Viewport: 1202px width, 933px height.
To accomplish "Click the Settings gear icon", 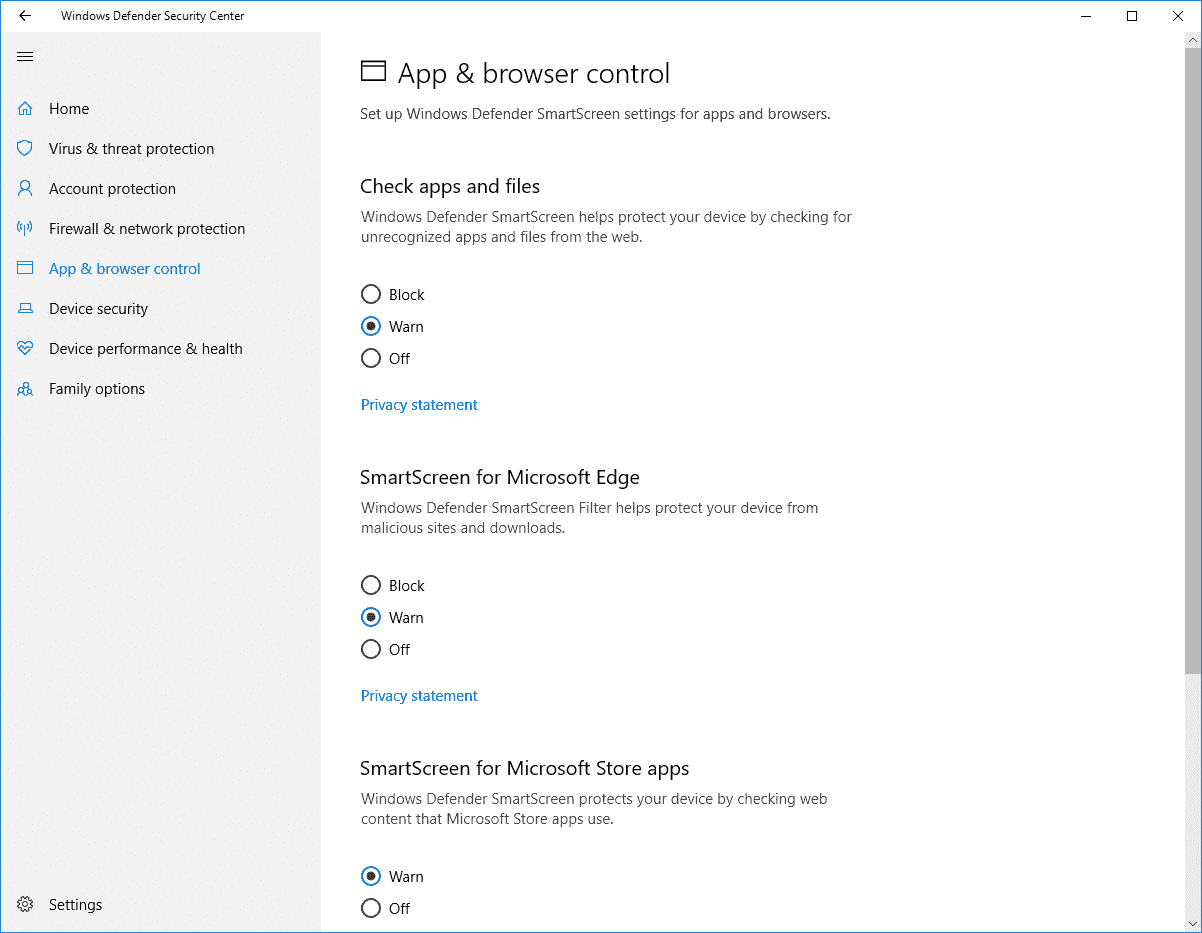I will click(x=25, y=904).
